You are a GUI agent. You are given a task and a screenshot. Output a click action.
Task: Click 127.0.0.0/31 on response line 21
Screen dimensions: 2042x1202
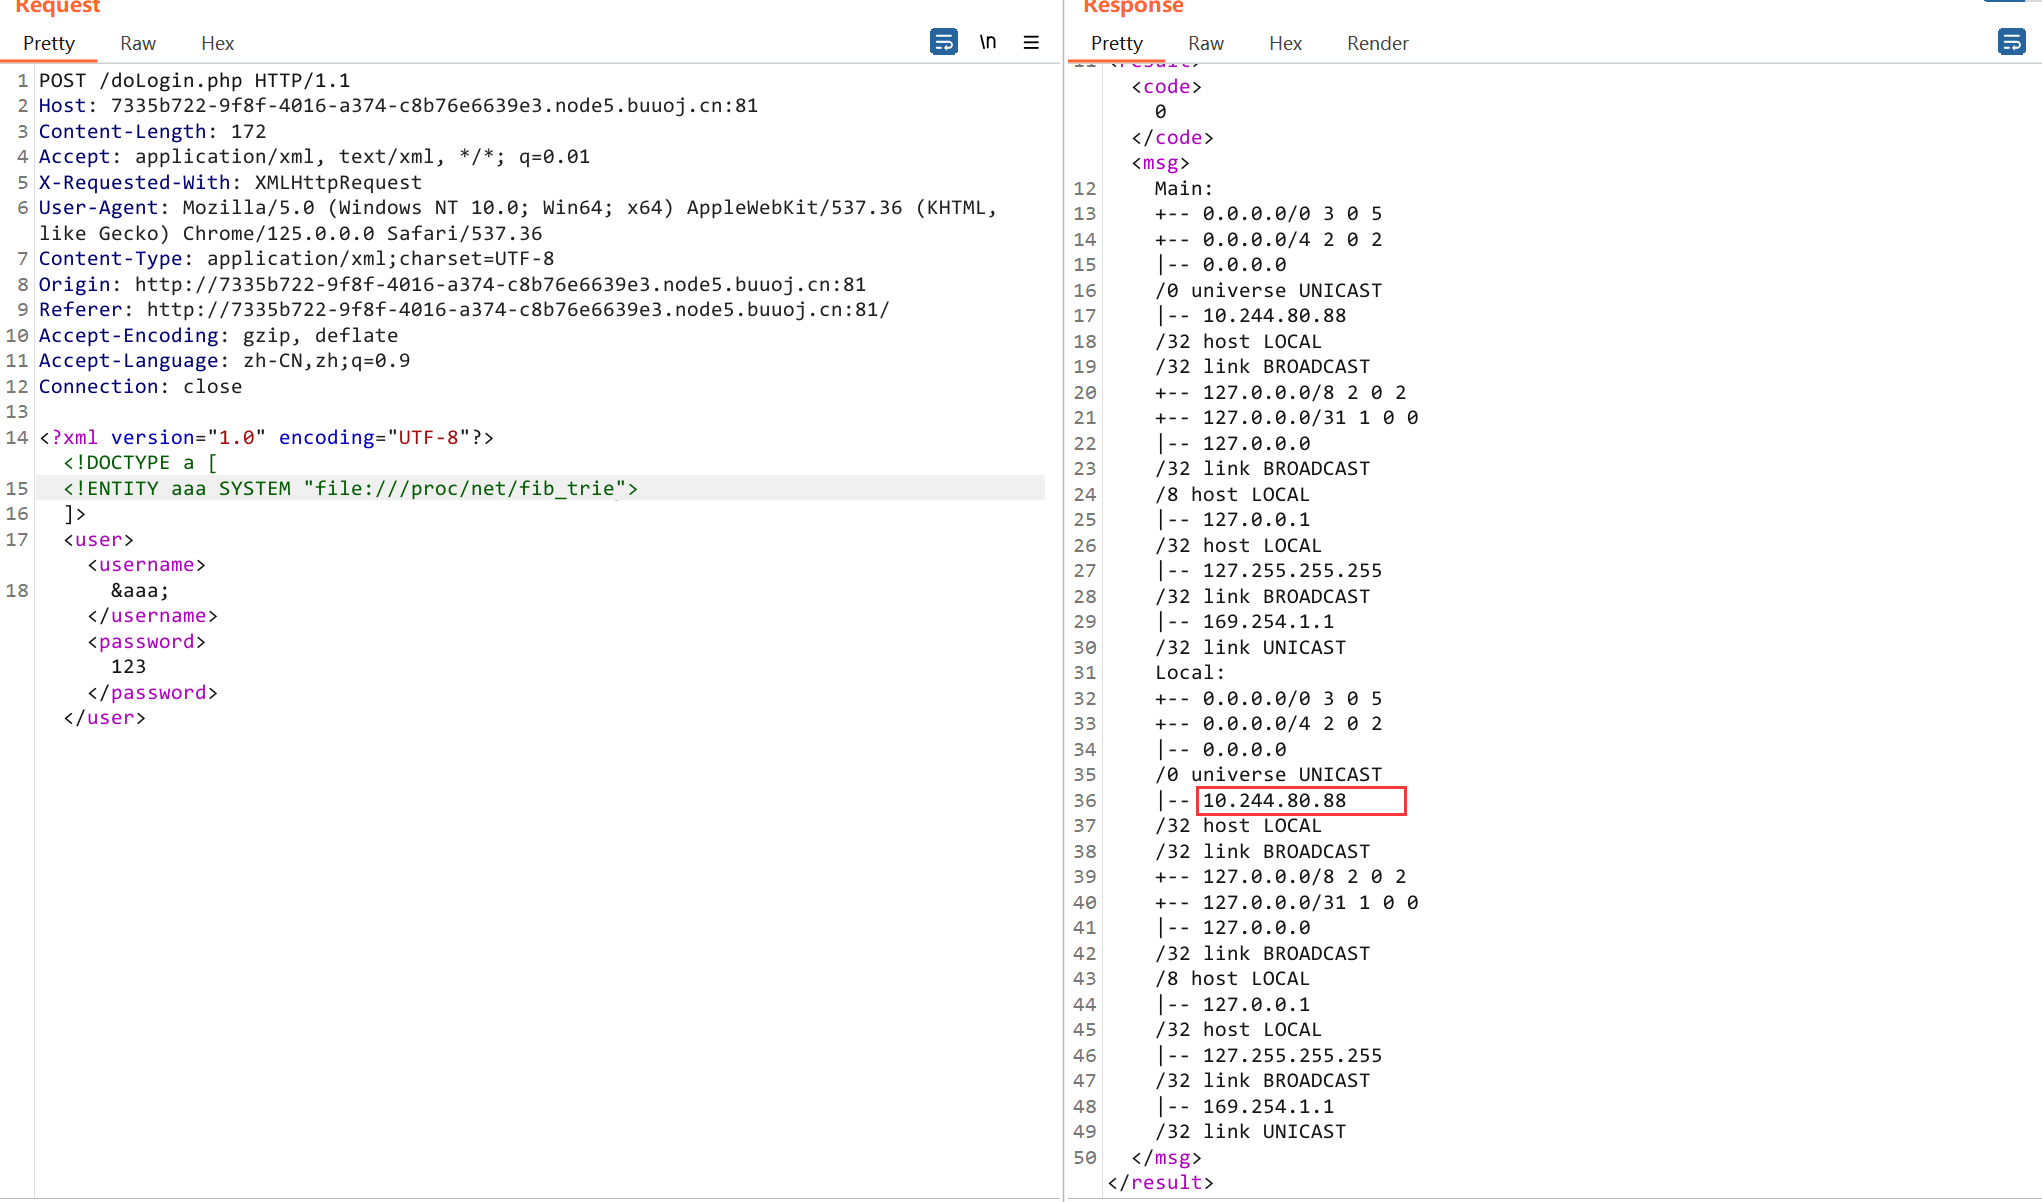pyautogui.click(x=1274, y=417)
